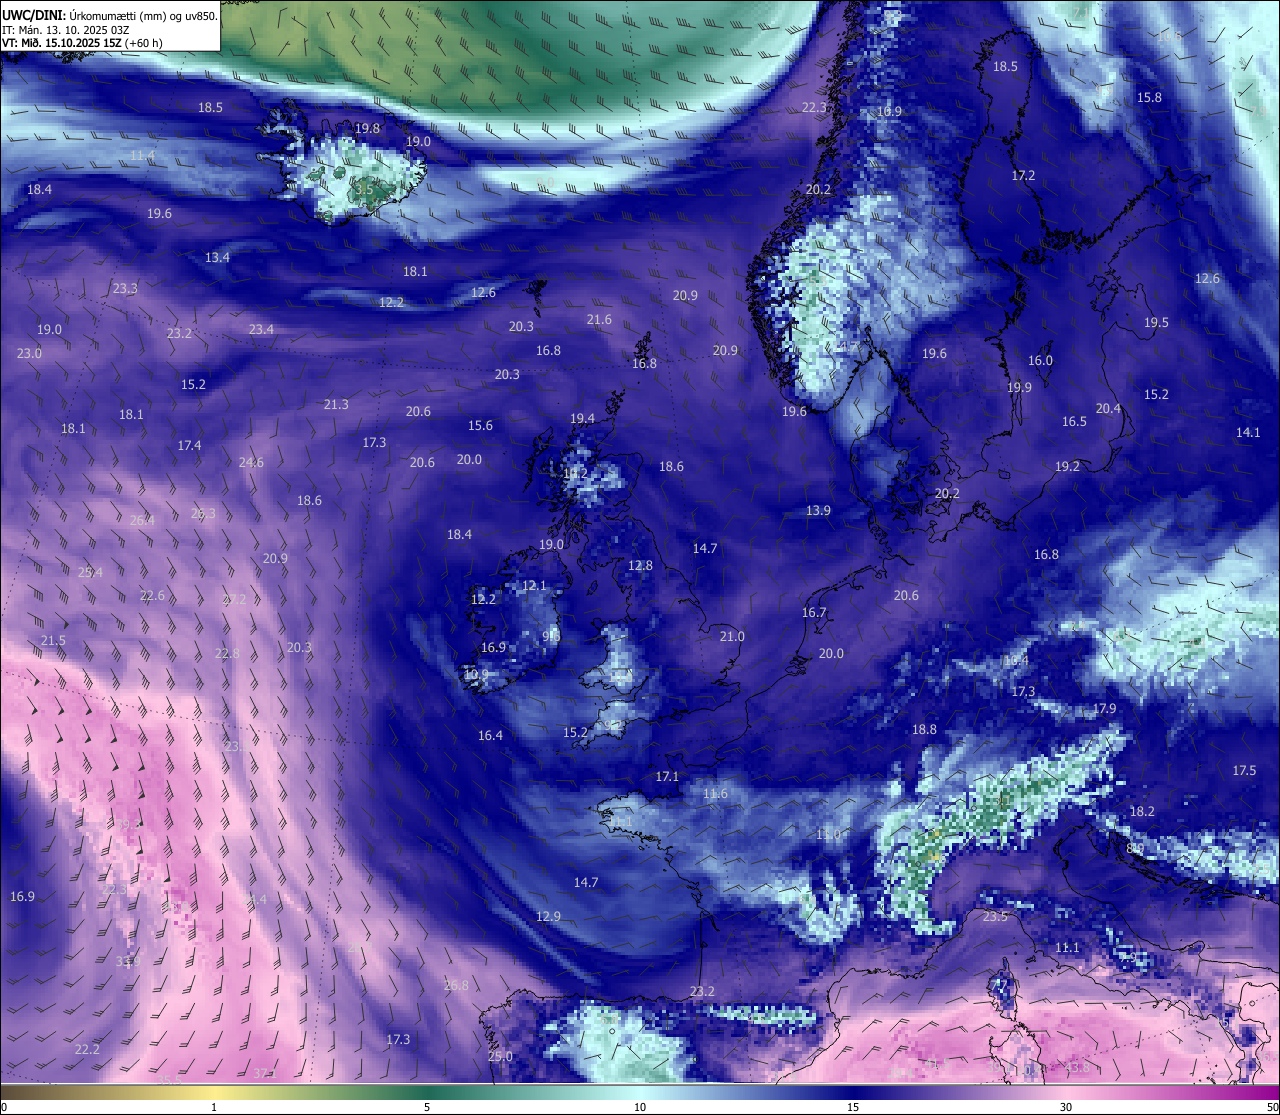The height and width of the screenshot is (1115, 1280).
Task: Click the 19.8 value over Iceland
Action: pyautogui.click(x=368, y=129)
